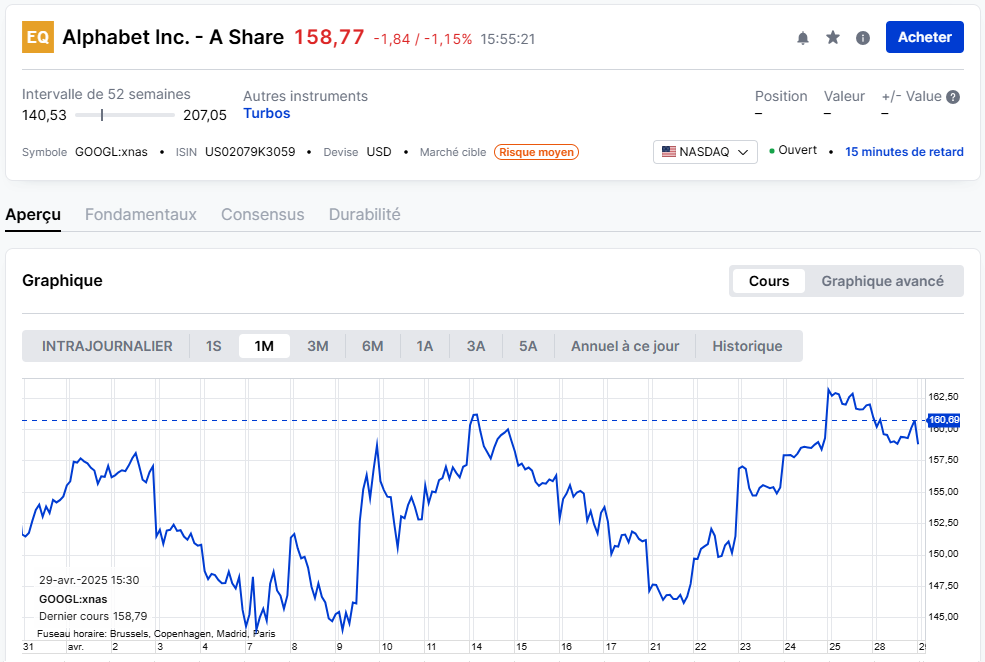Select the 1M chart period
Image resolution: width=985 pixels, height=662 pixels.
pos(264,346)
